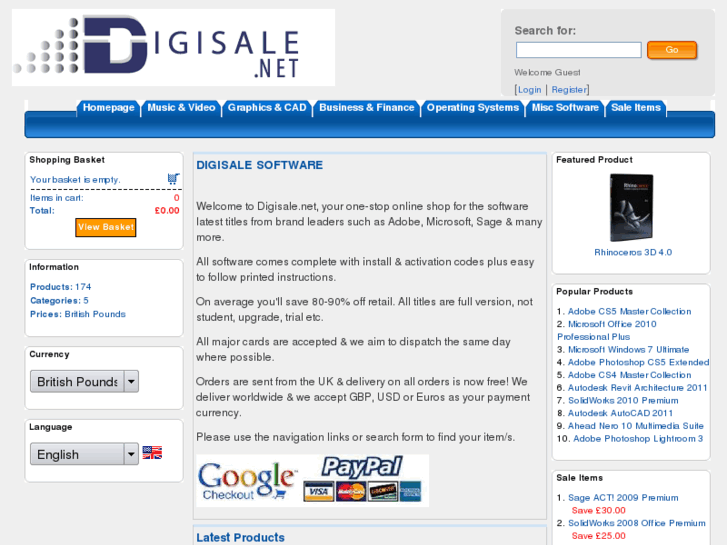
Task: Click the Visa card icon
Action: 319,491
